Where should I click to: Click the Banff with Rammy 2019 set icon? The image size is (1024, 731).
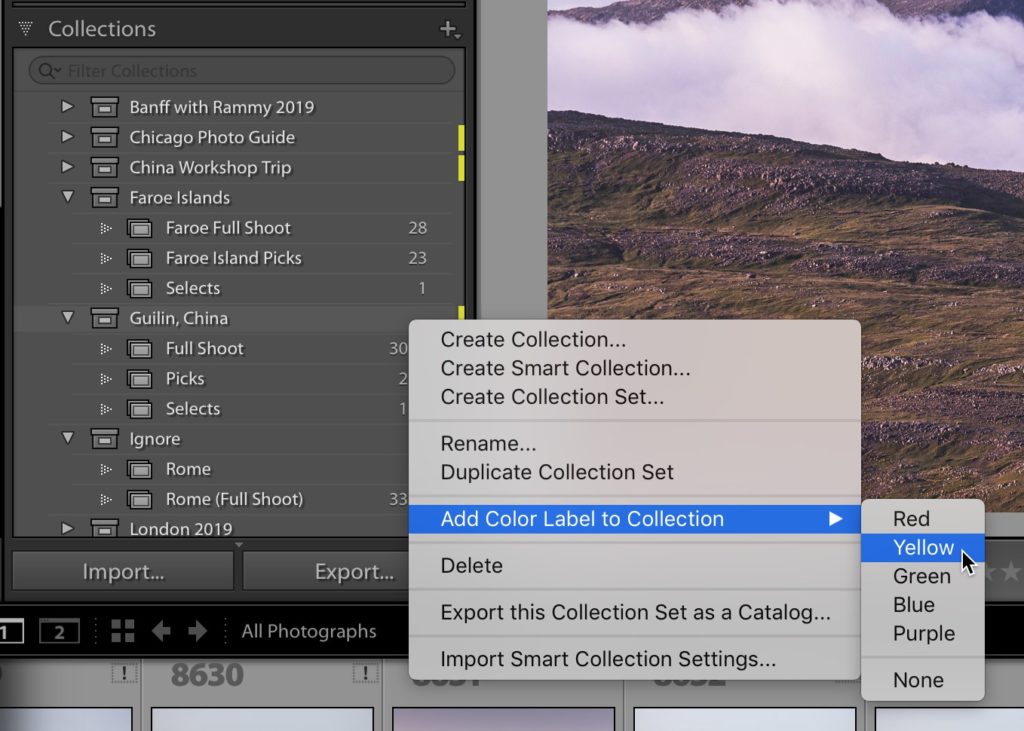coord(104,107)
